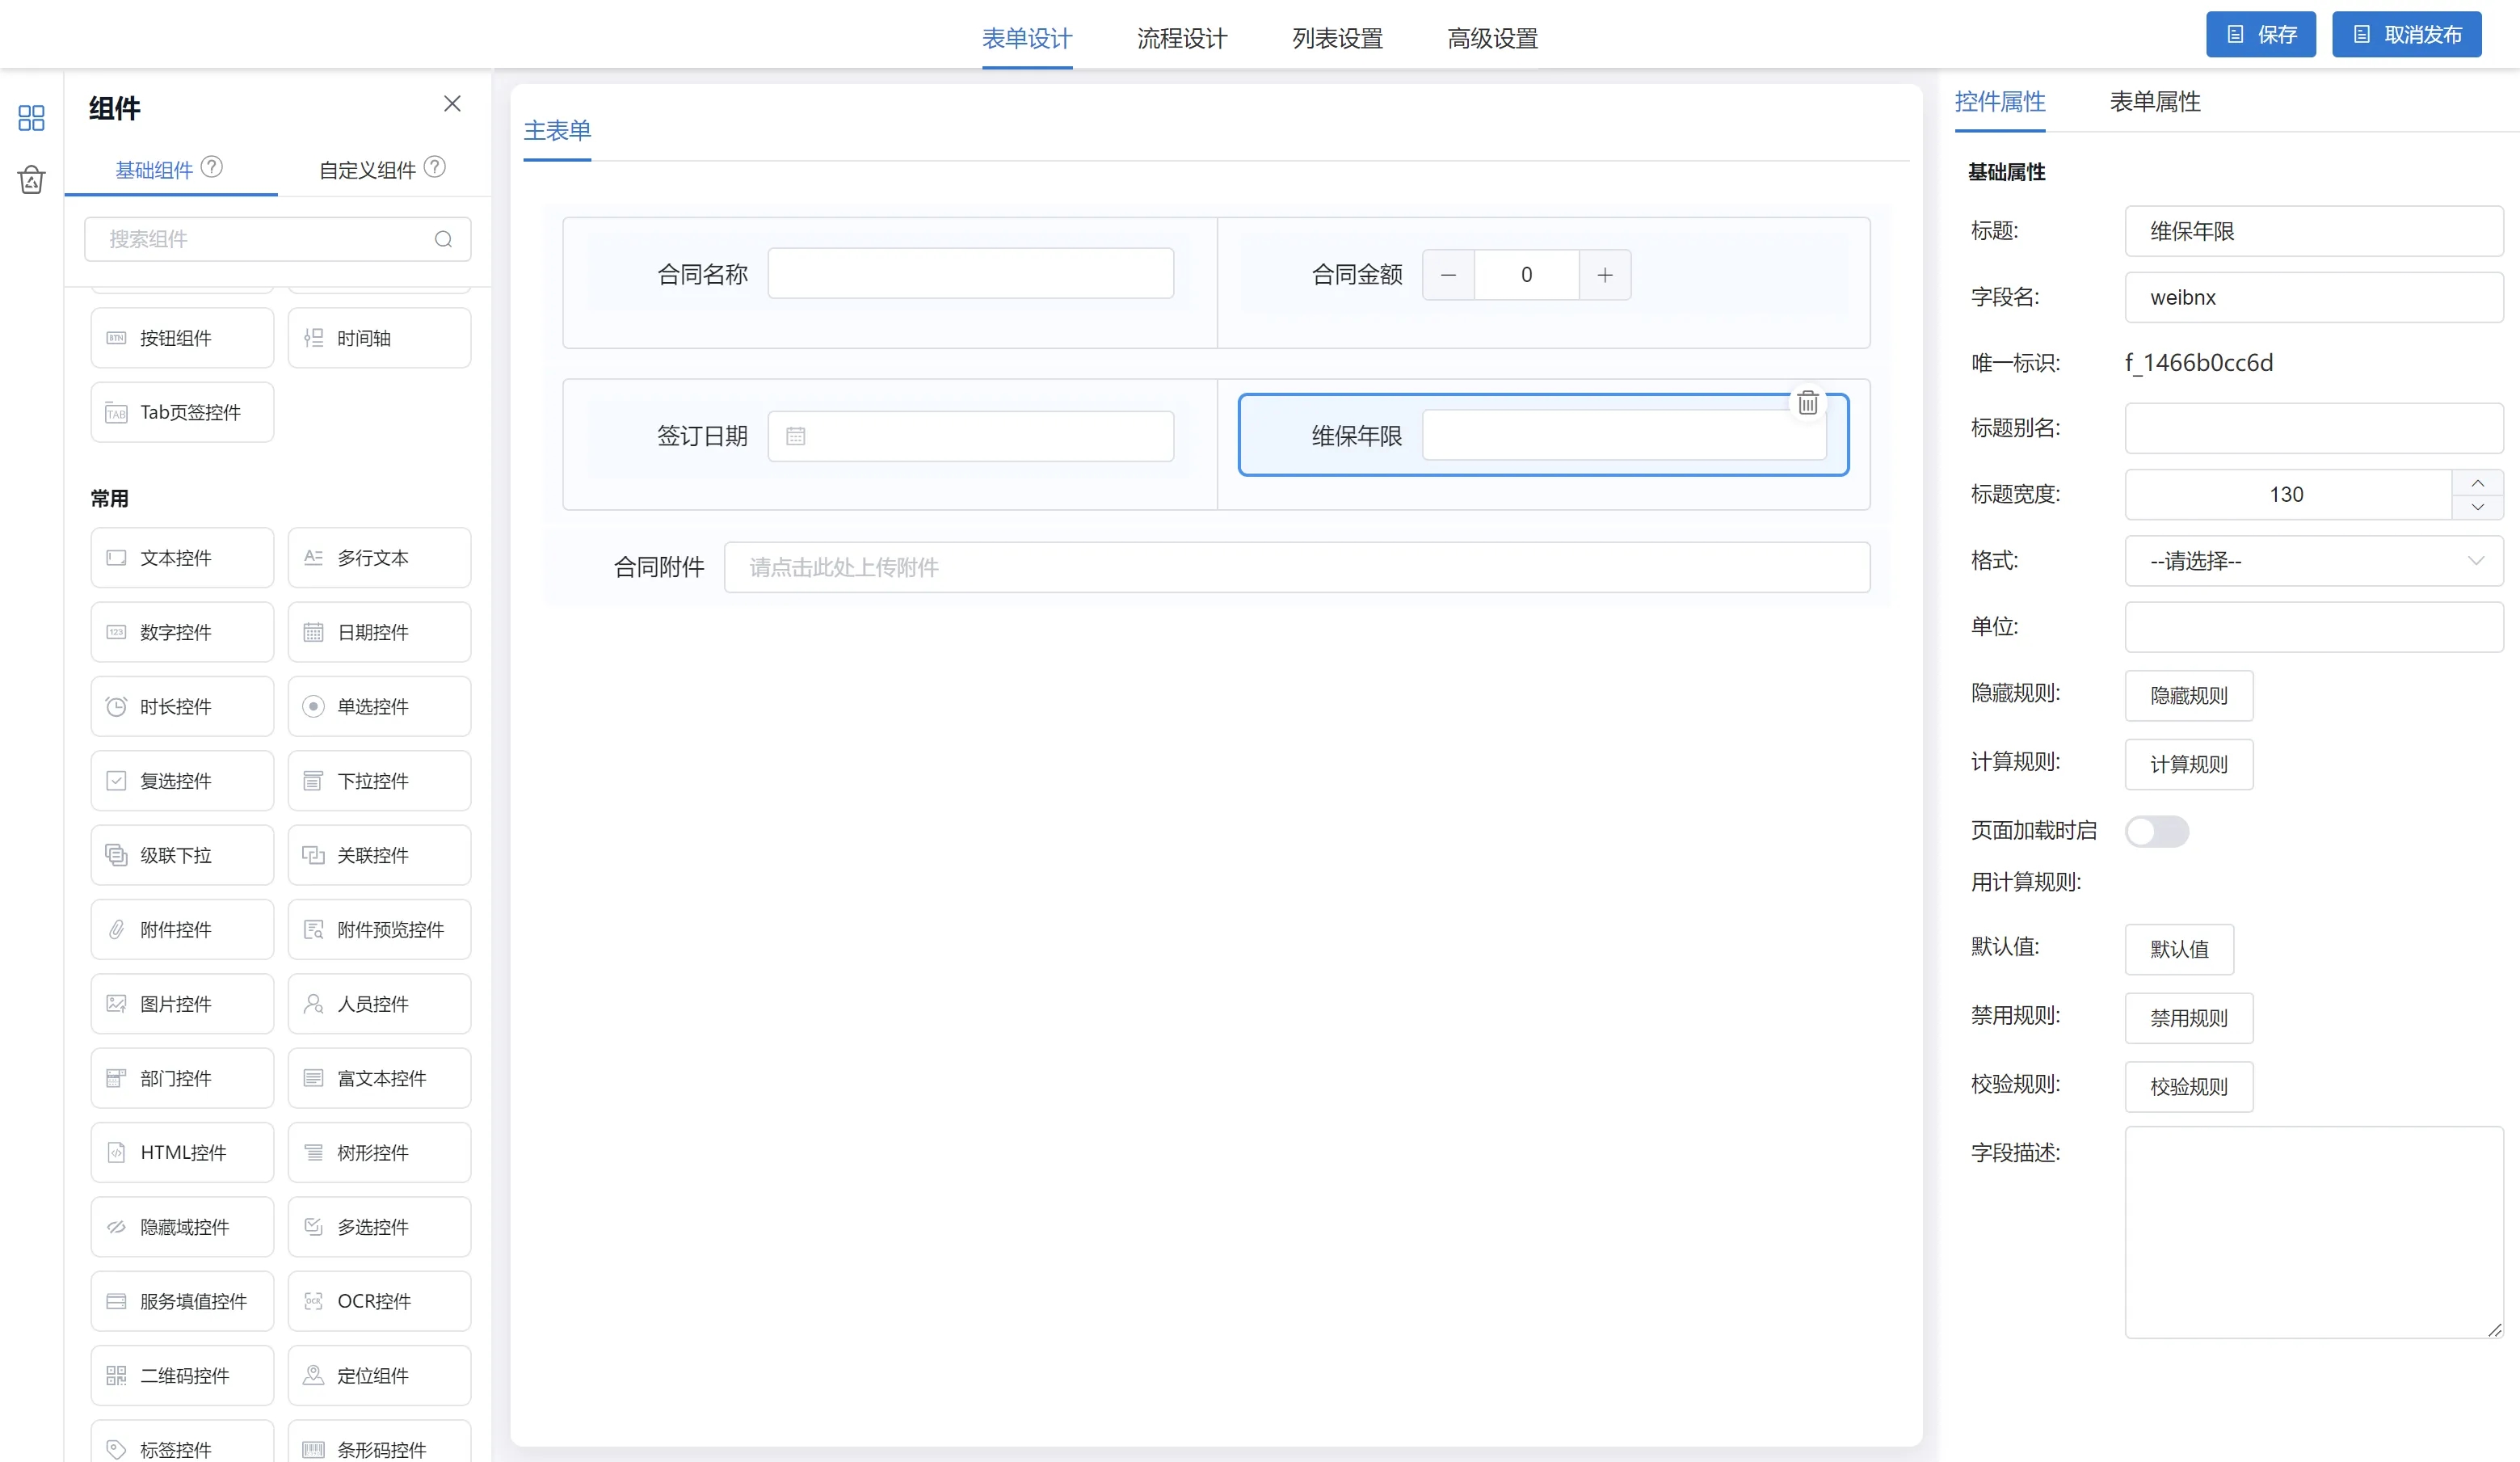Open the 格式 dropdown

point(2312,561)
